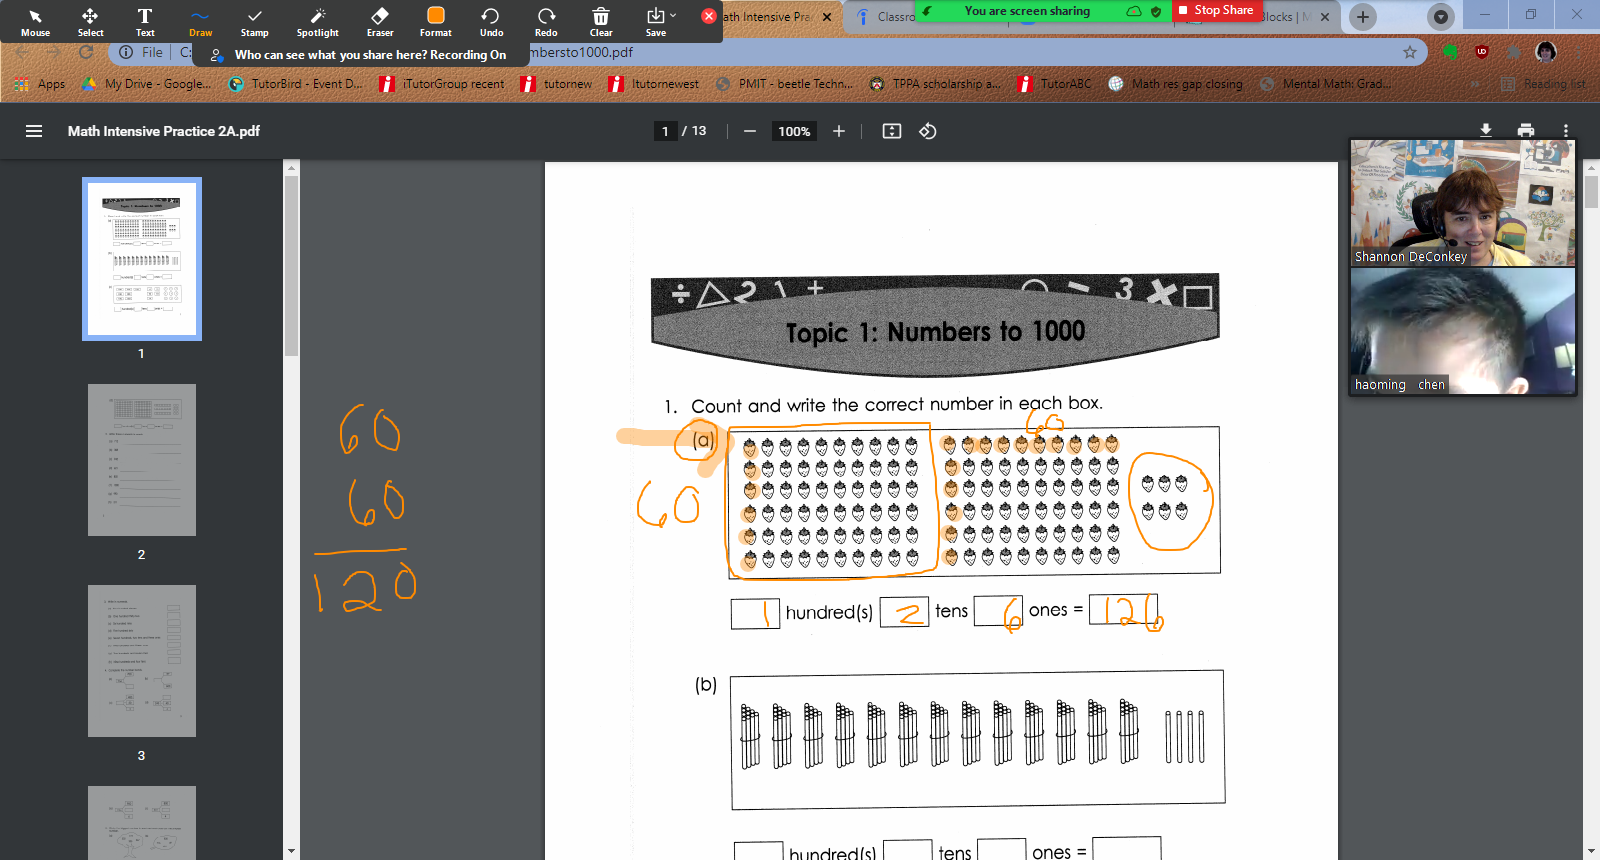Open TPPA scholarship bookmark
Screen dimensions: 1600x860
(935, 84)
